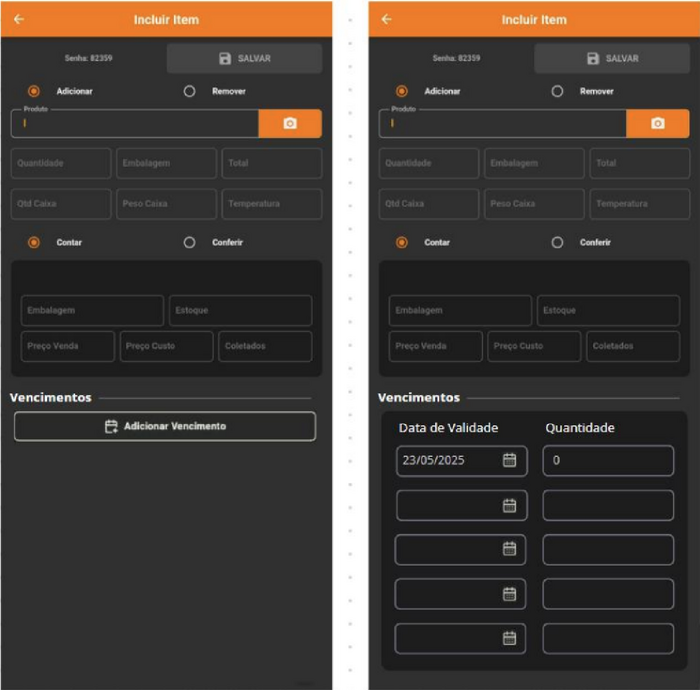Select the Remover radio on the left screen
Screen dimensions: 700x690
click(190, 91)
